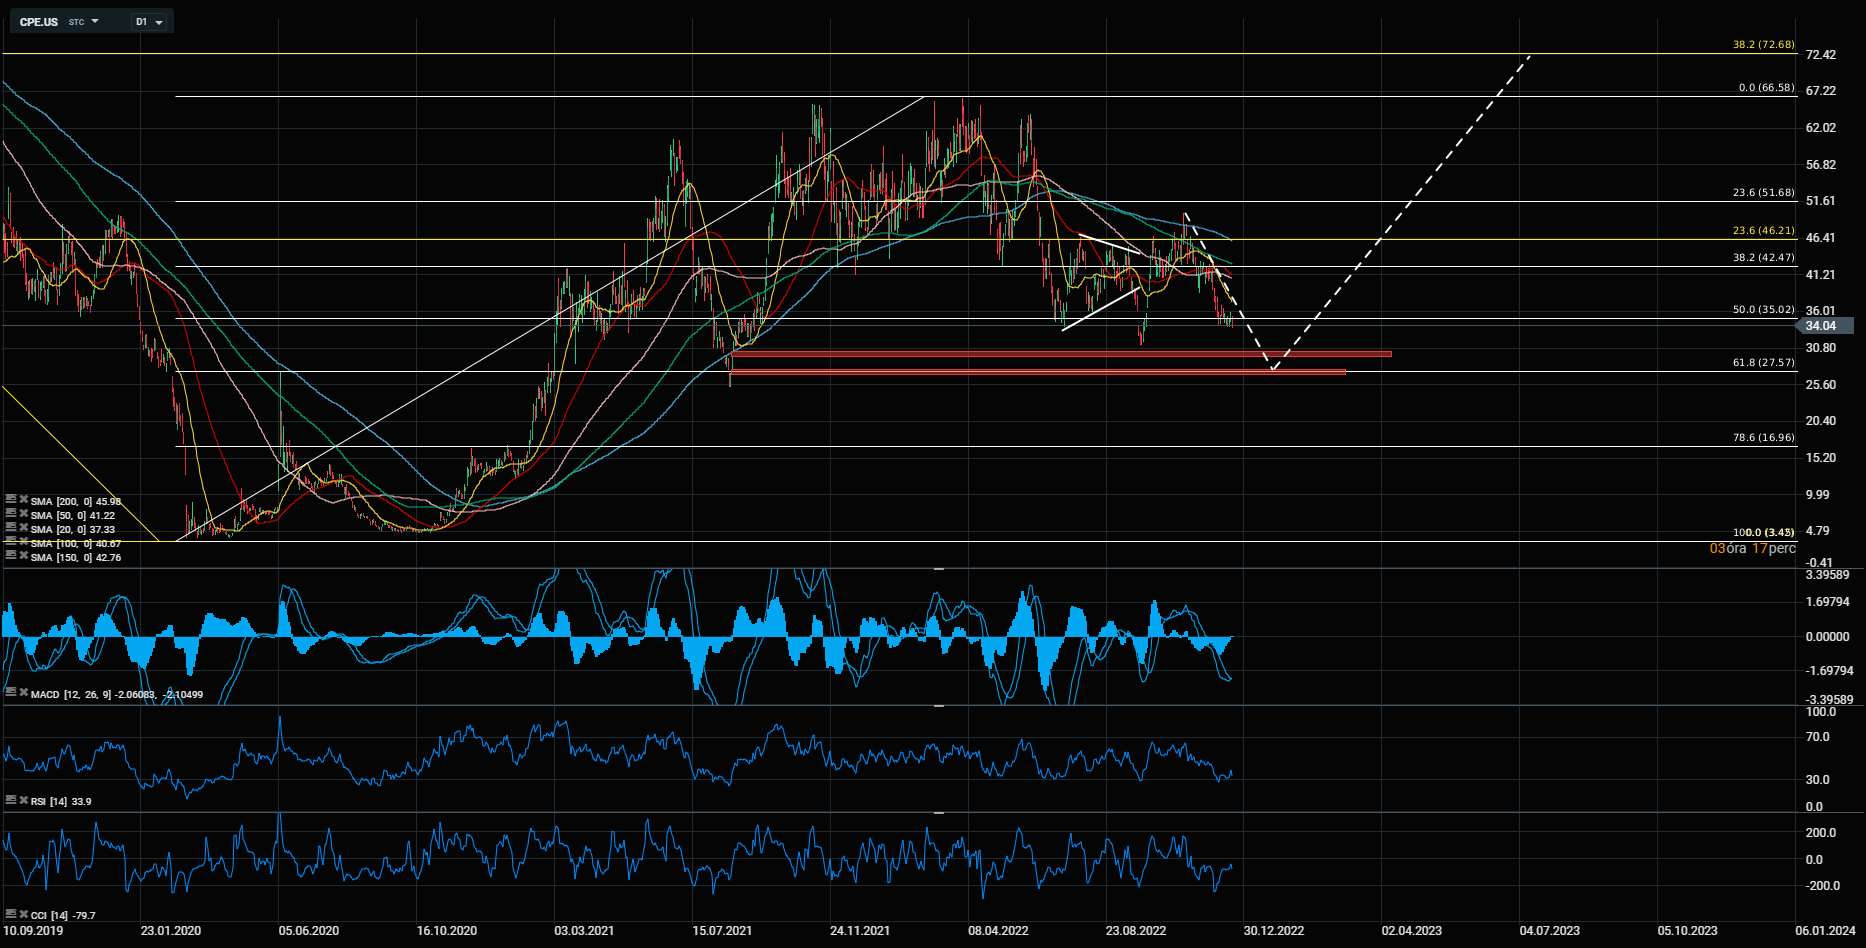Grab the divider handle above the RSI panel
This screenshot has height=948, width=1866.
coord(939,706)
